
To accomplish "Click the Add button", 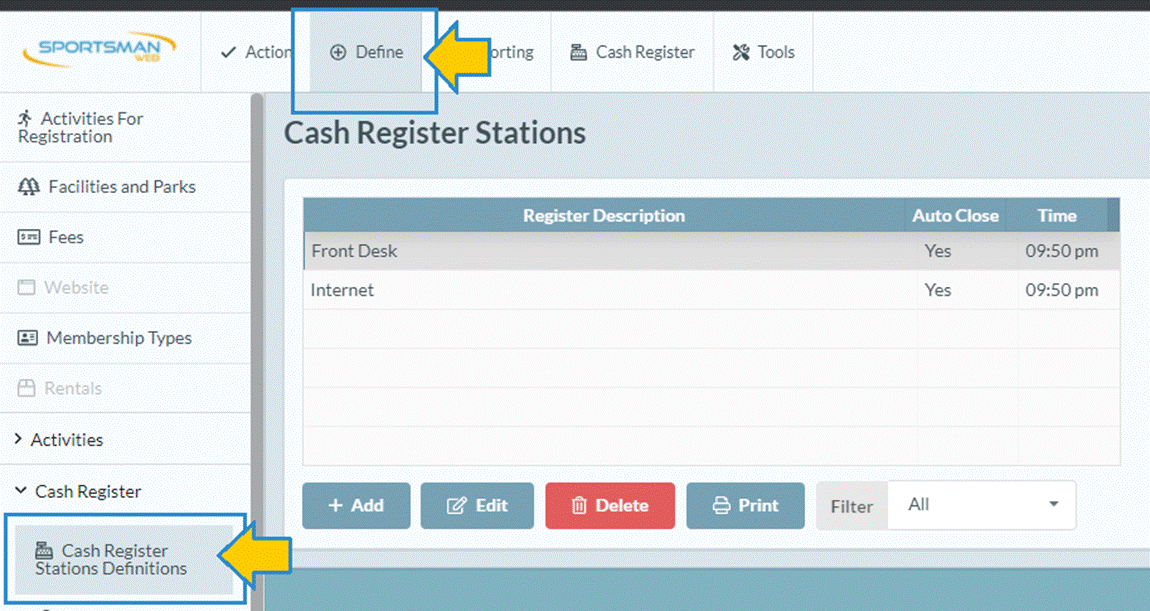I will click(356, 506).
